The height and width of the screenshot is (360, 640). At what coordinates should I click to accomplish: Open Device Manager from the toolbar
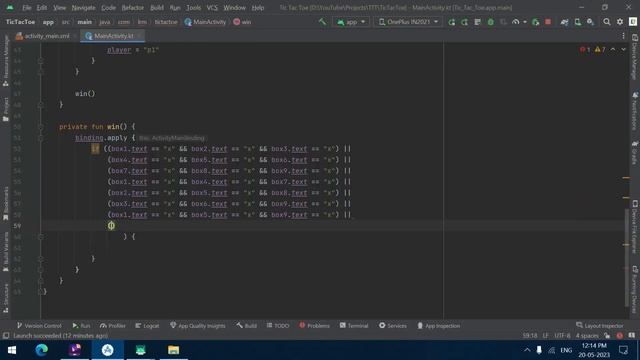pos(578,22)
